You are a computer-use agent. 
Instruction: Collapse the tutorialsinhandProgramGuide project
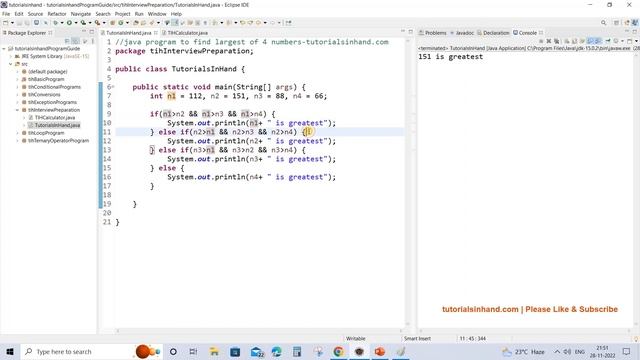coord(4,49)
